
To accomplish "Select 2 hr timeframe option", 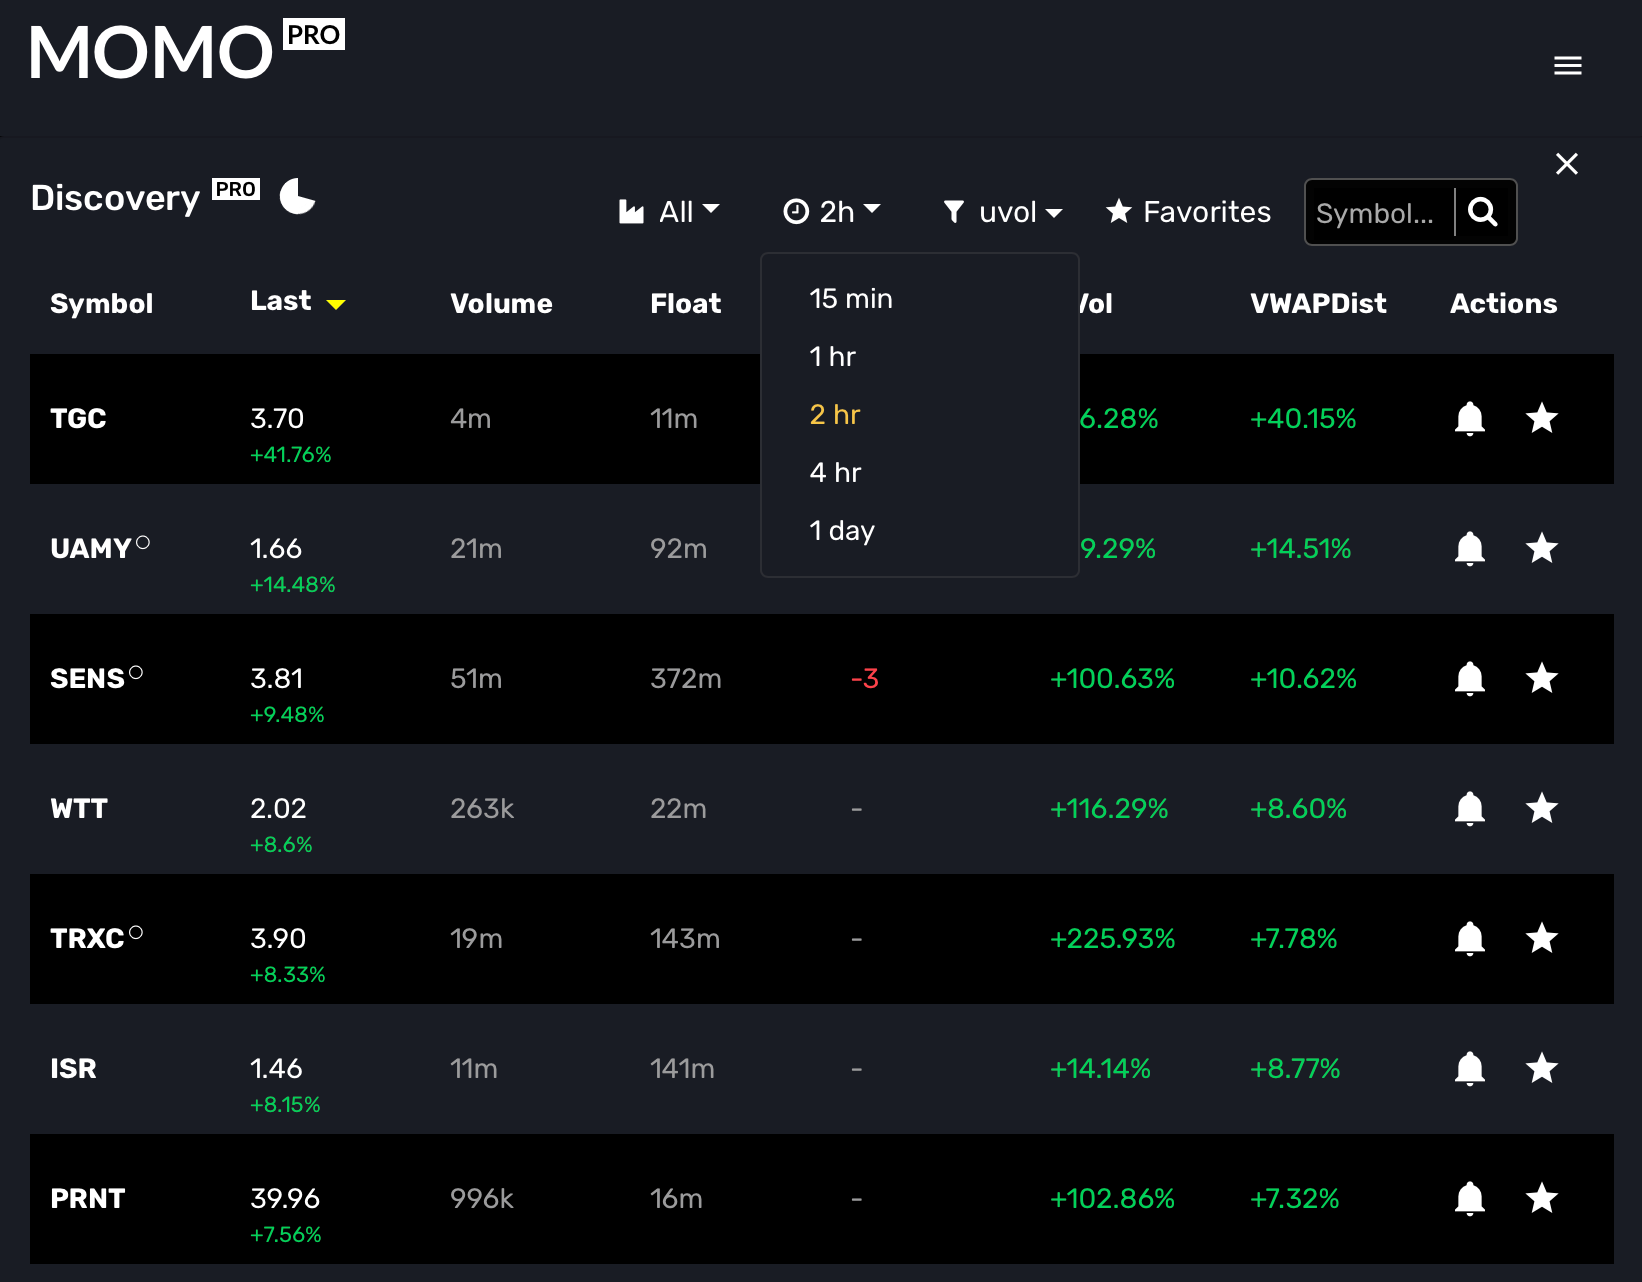I will (835, 414).
